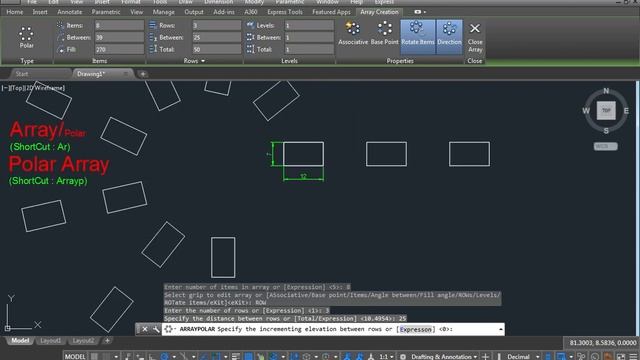640x360 pixels.
Task: Expand command line history arrow
Action: click(x=500, y=329)
